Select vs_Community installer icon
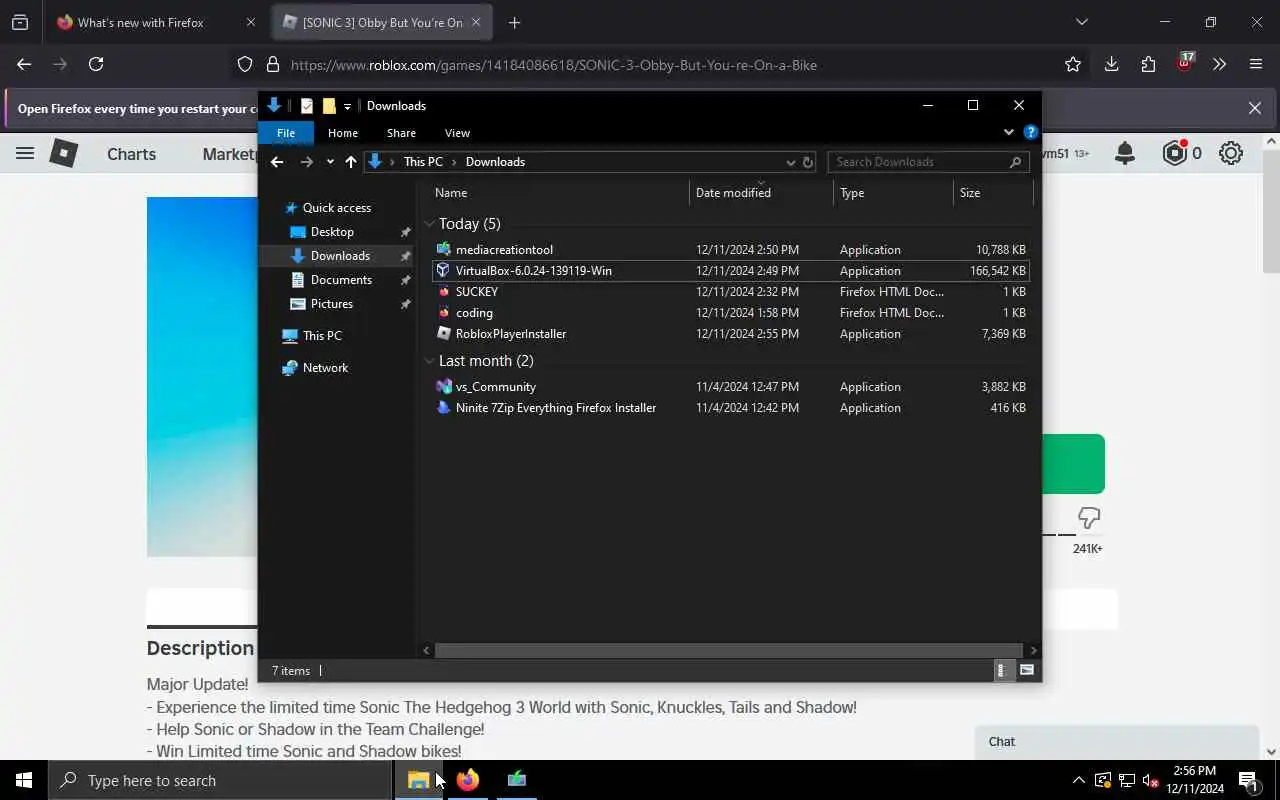The height and width of the screenshot is (800, 1280). [x=443, y=386]
